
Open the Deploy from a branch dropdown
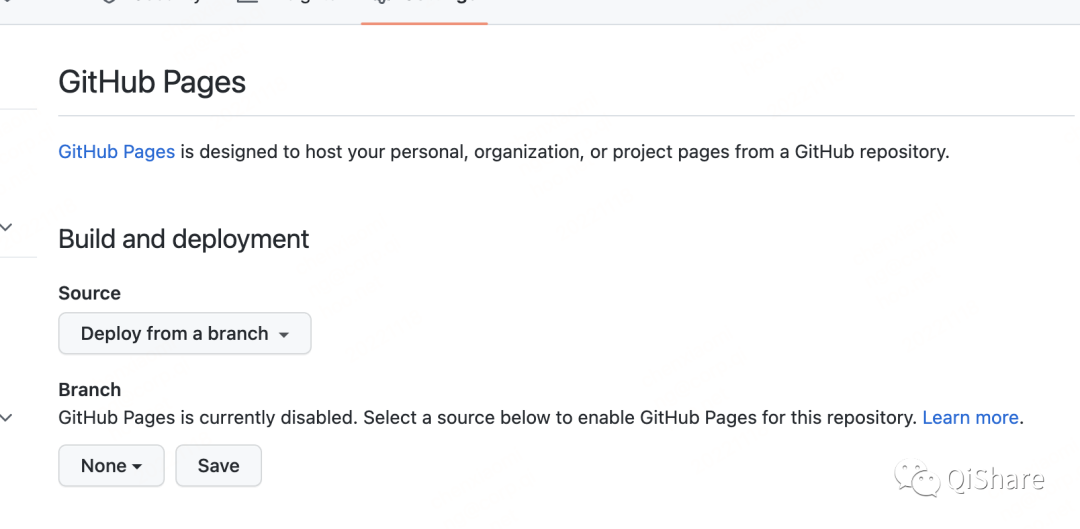coord(185,334)
